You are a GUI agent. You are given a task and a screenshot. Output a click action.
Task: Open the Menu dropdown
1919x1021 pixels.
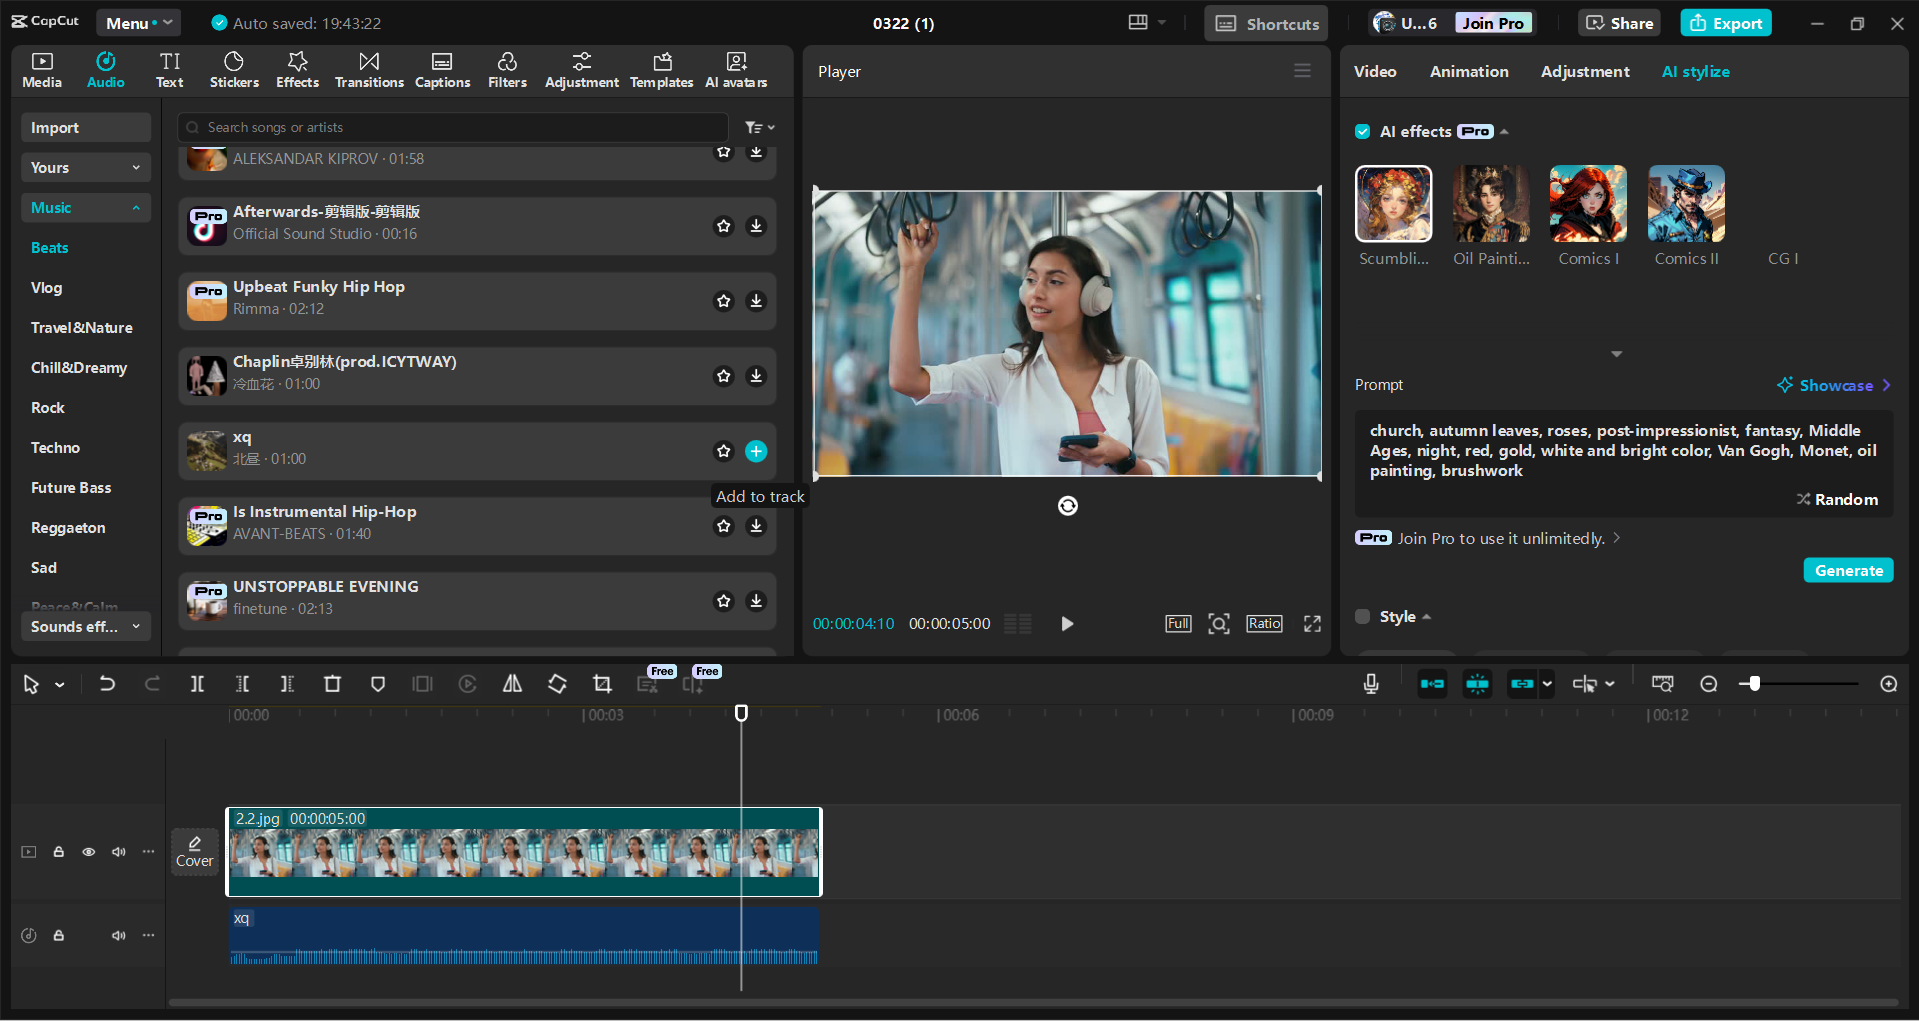(138, 23)
